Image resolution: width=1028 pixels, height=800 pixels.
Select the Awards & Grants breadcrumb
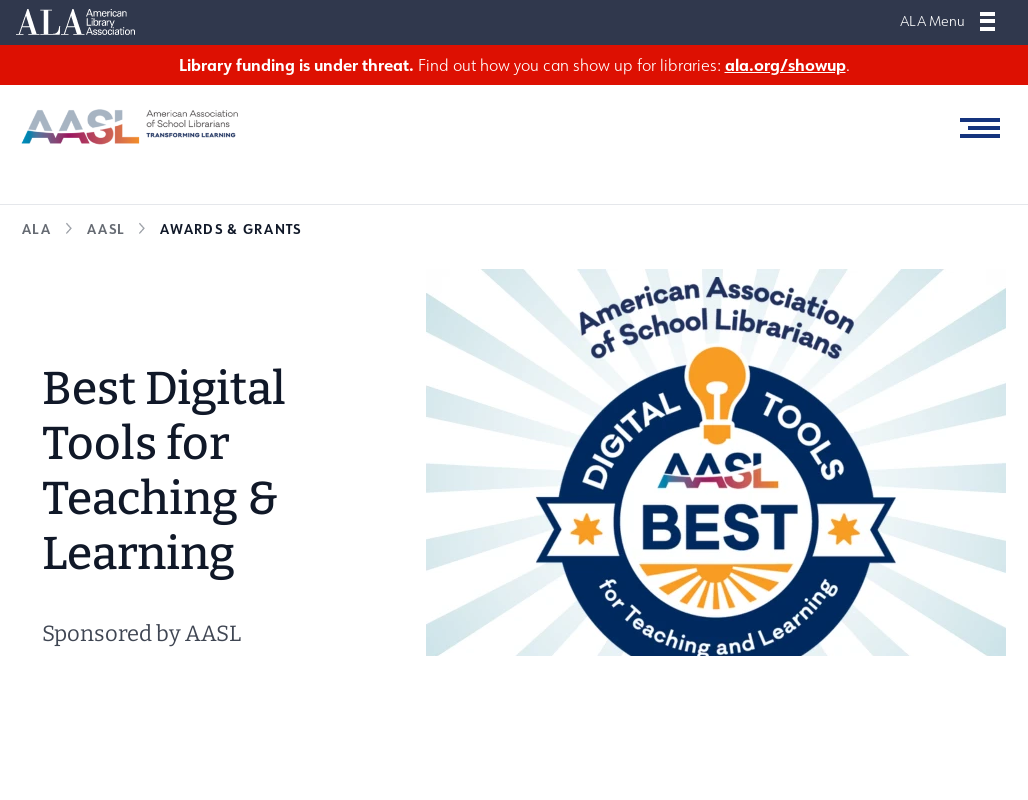click(x=230, y=229)
